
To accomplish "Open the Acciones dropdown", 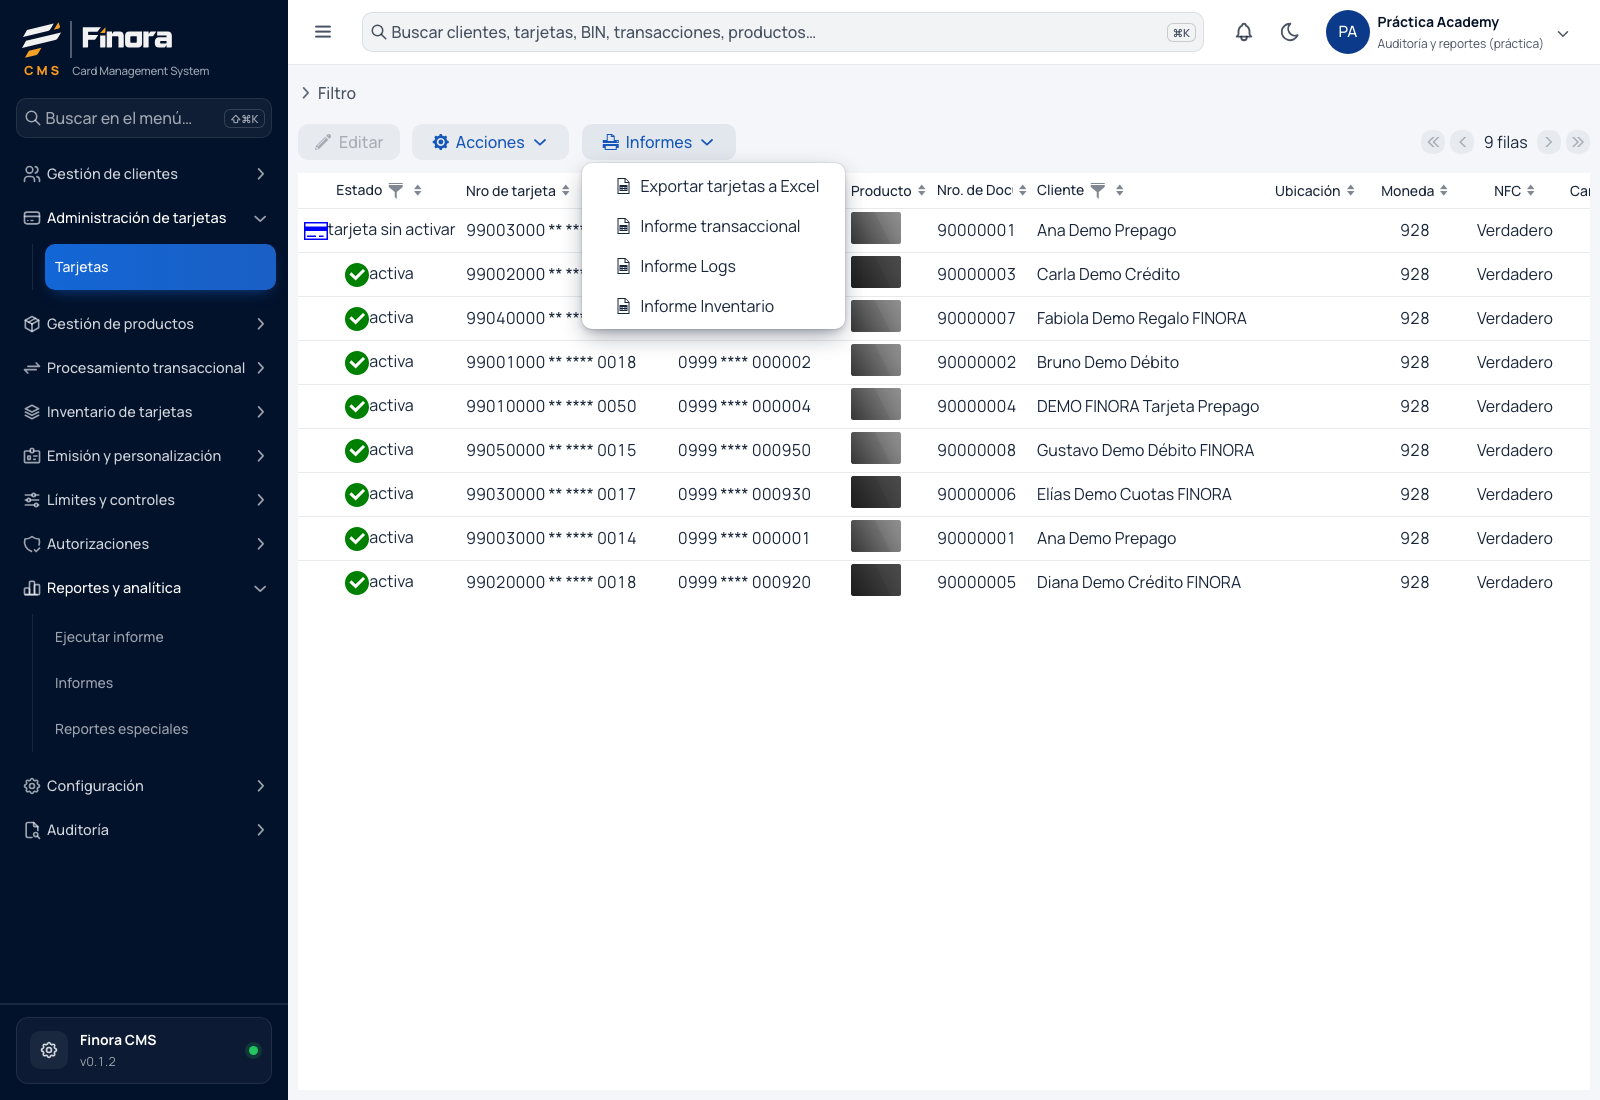I will 490,142.
